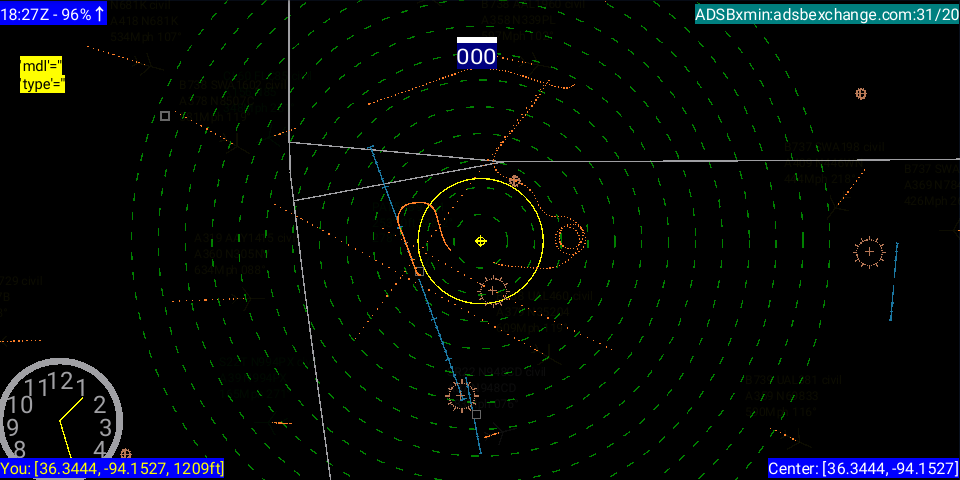Click the You: position coordinates readout
960x480 pixels.
pyautogui.click(x=112, y=469)
